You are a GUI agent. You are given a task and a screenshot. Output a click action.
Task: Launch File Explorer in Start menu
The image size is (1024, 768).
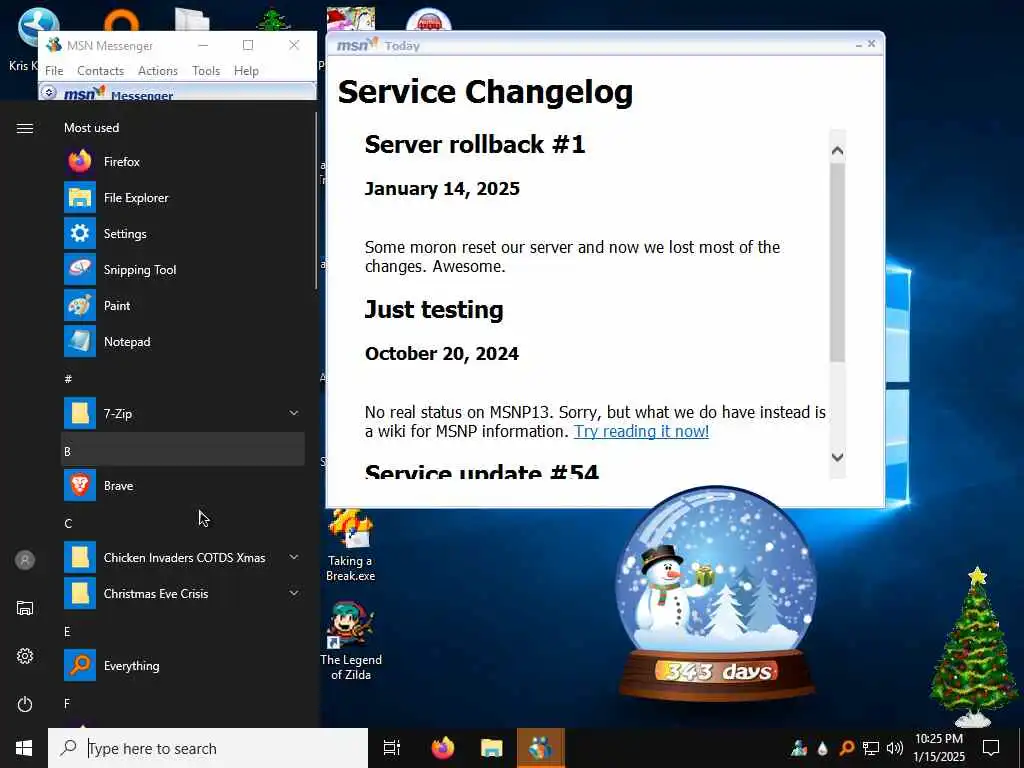(x=183, y=197)
